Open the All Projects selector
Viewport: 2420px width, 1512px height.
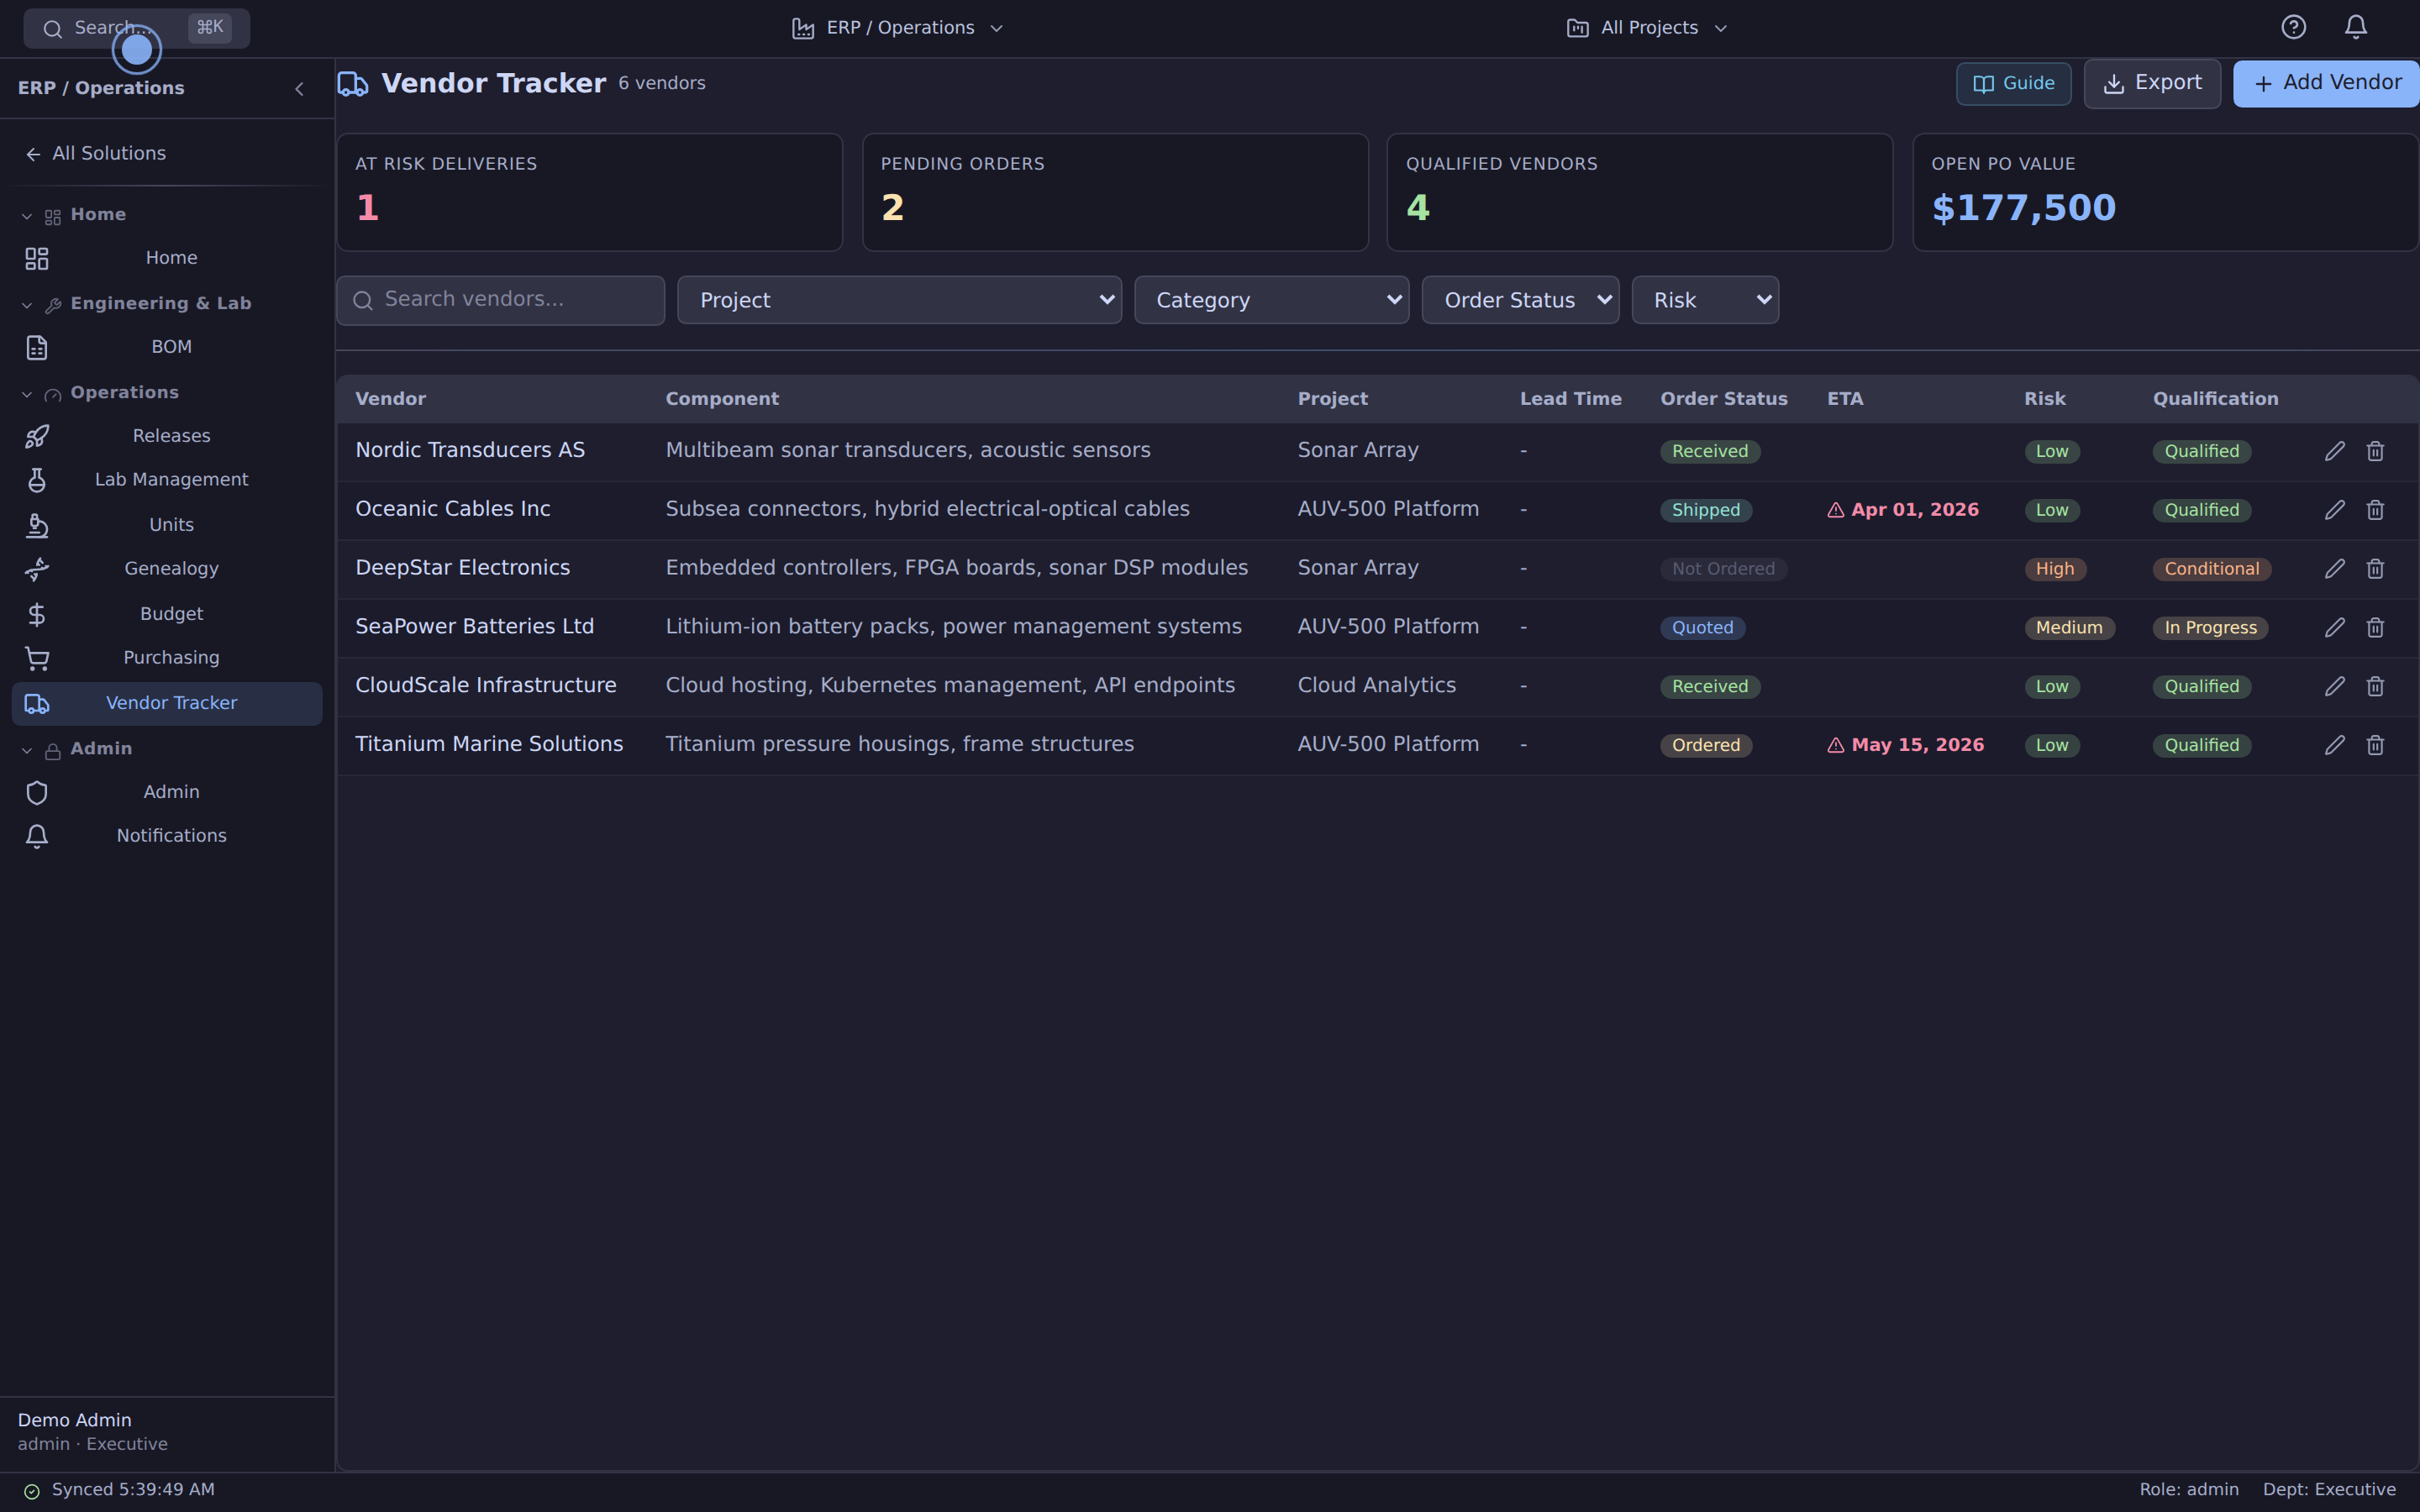(x=1647, y=28)
